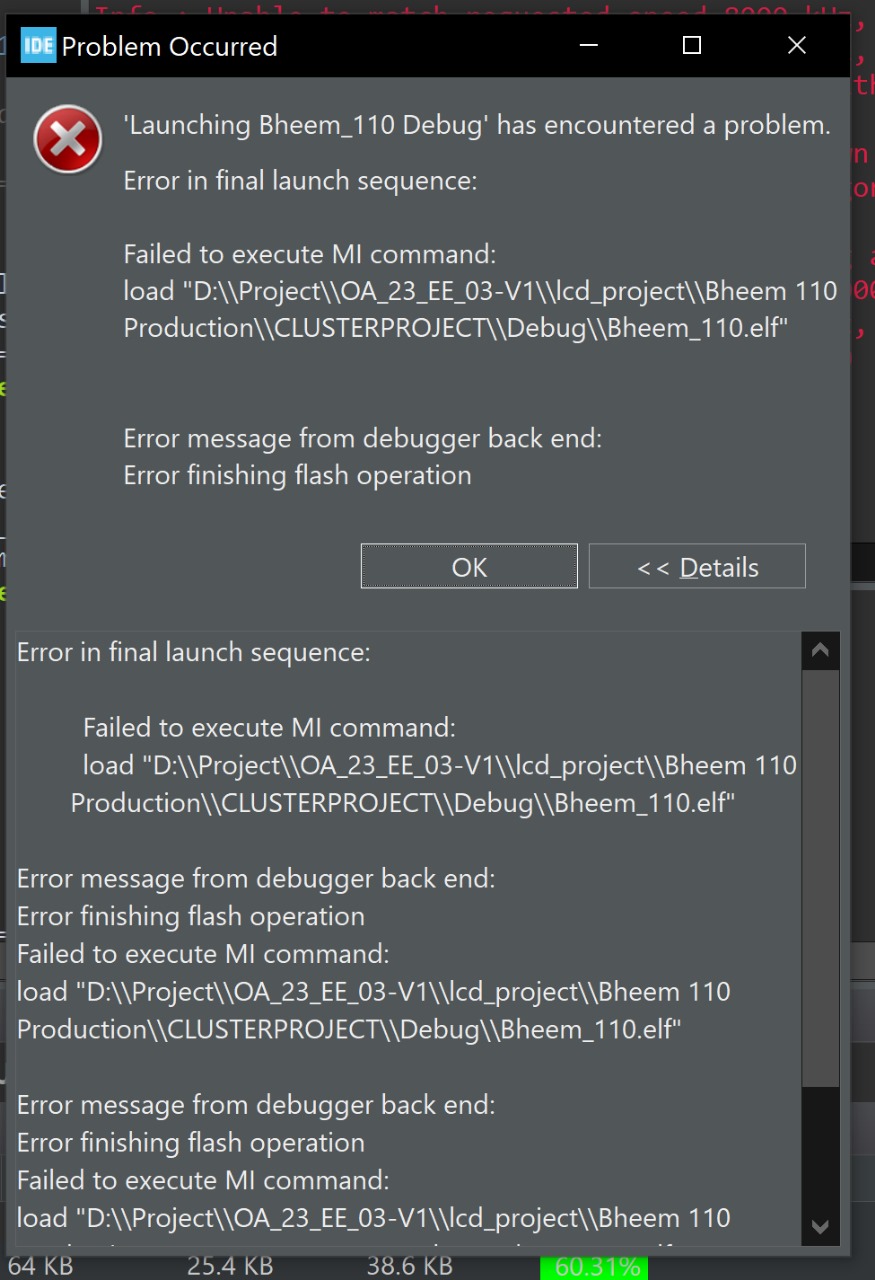Confirm the error with OK
Image resolution: width=875 pixels, height=1280 pixels.
[469, 566]
